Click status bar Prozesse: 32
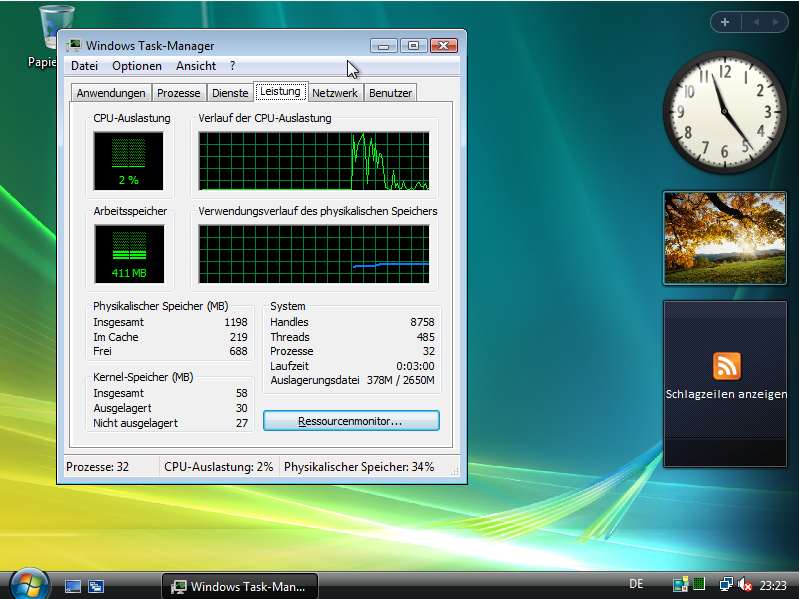Image resolution: width=799 pixels, height=599 pixels. pyautogui.click(x=97, y=467)
